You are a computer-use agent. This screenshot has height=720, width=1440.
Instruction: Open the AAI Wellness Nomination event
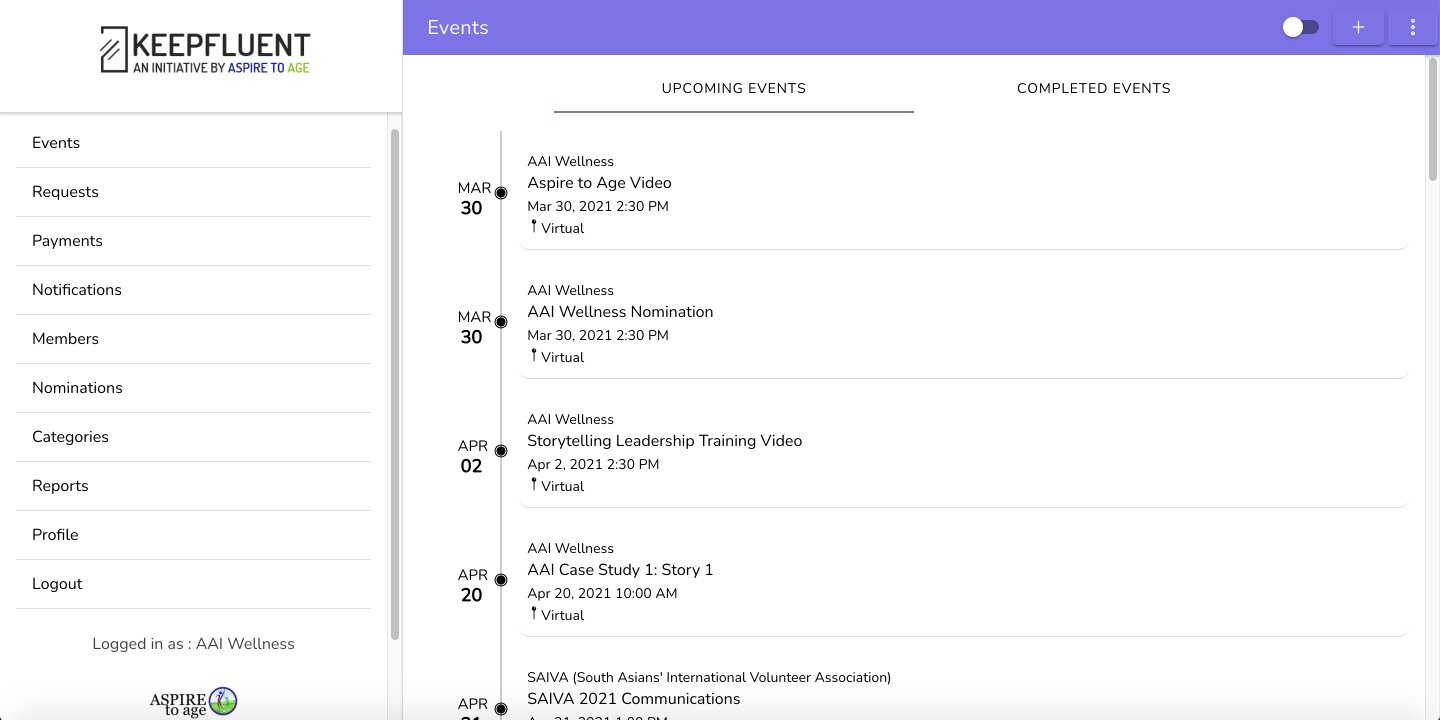(963, 323)
